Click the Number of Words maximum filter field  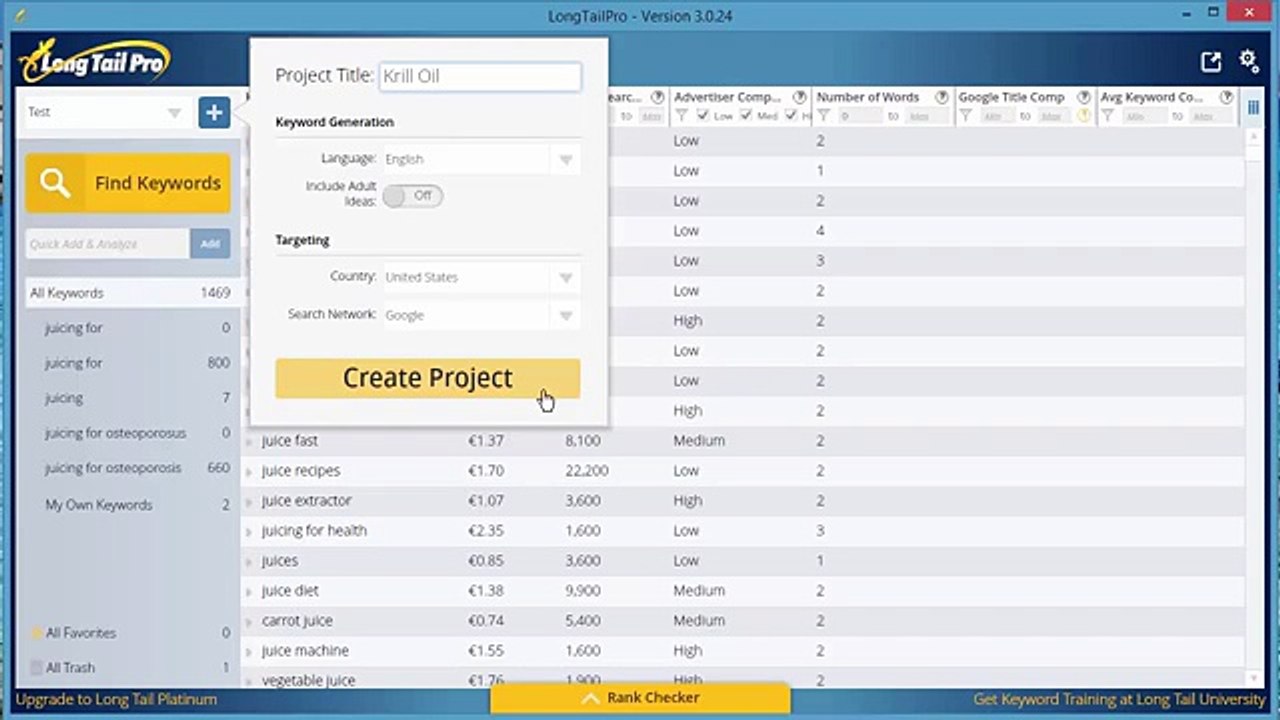coord(924,116)
